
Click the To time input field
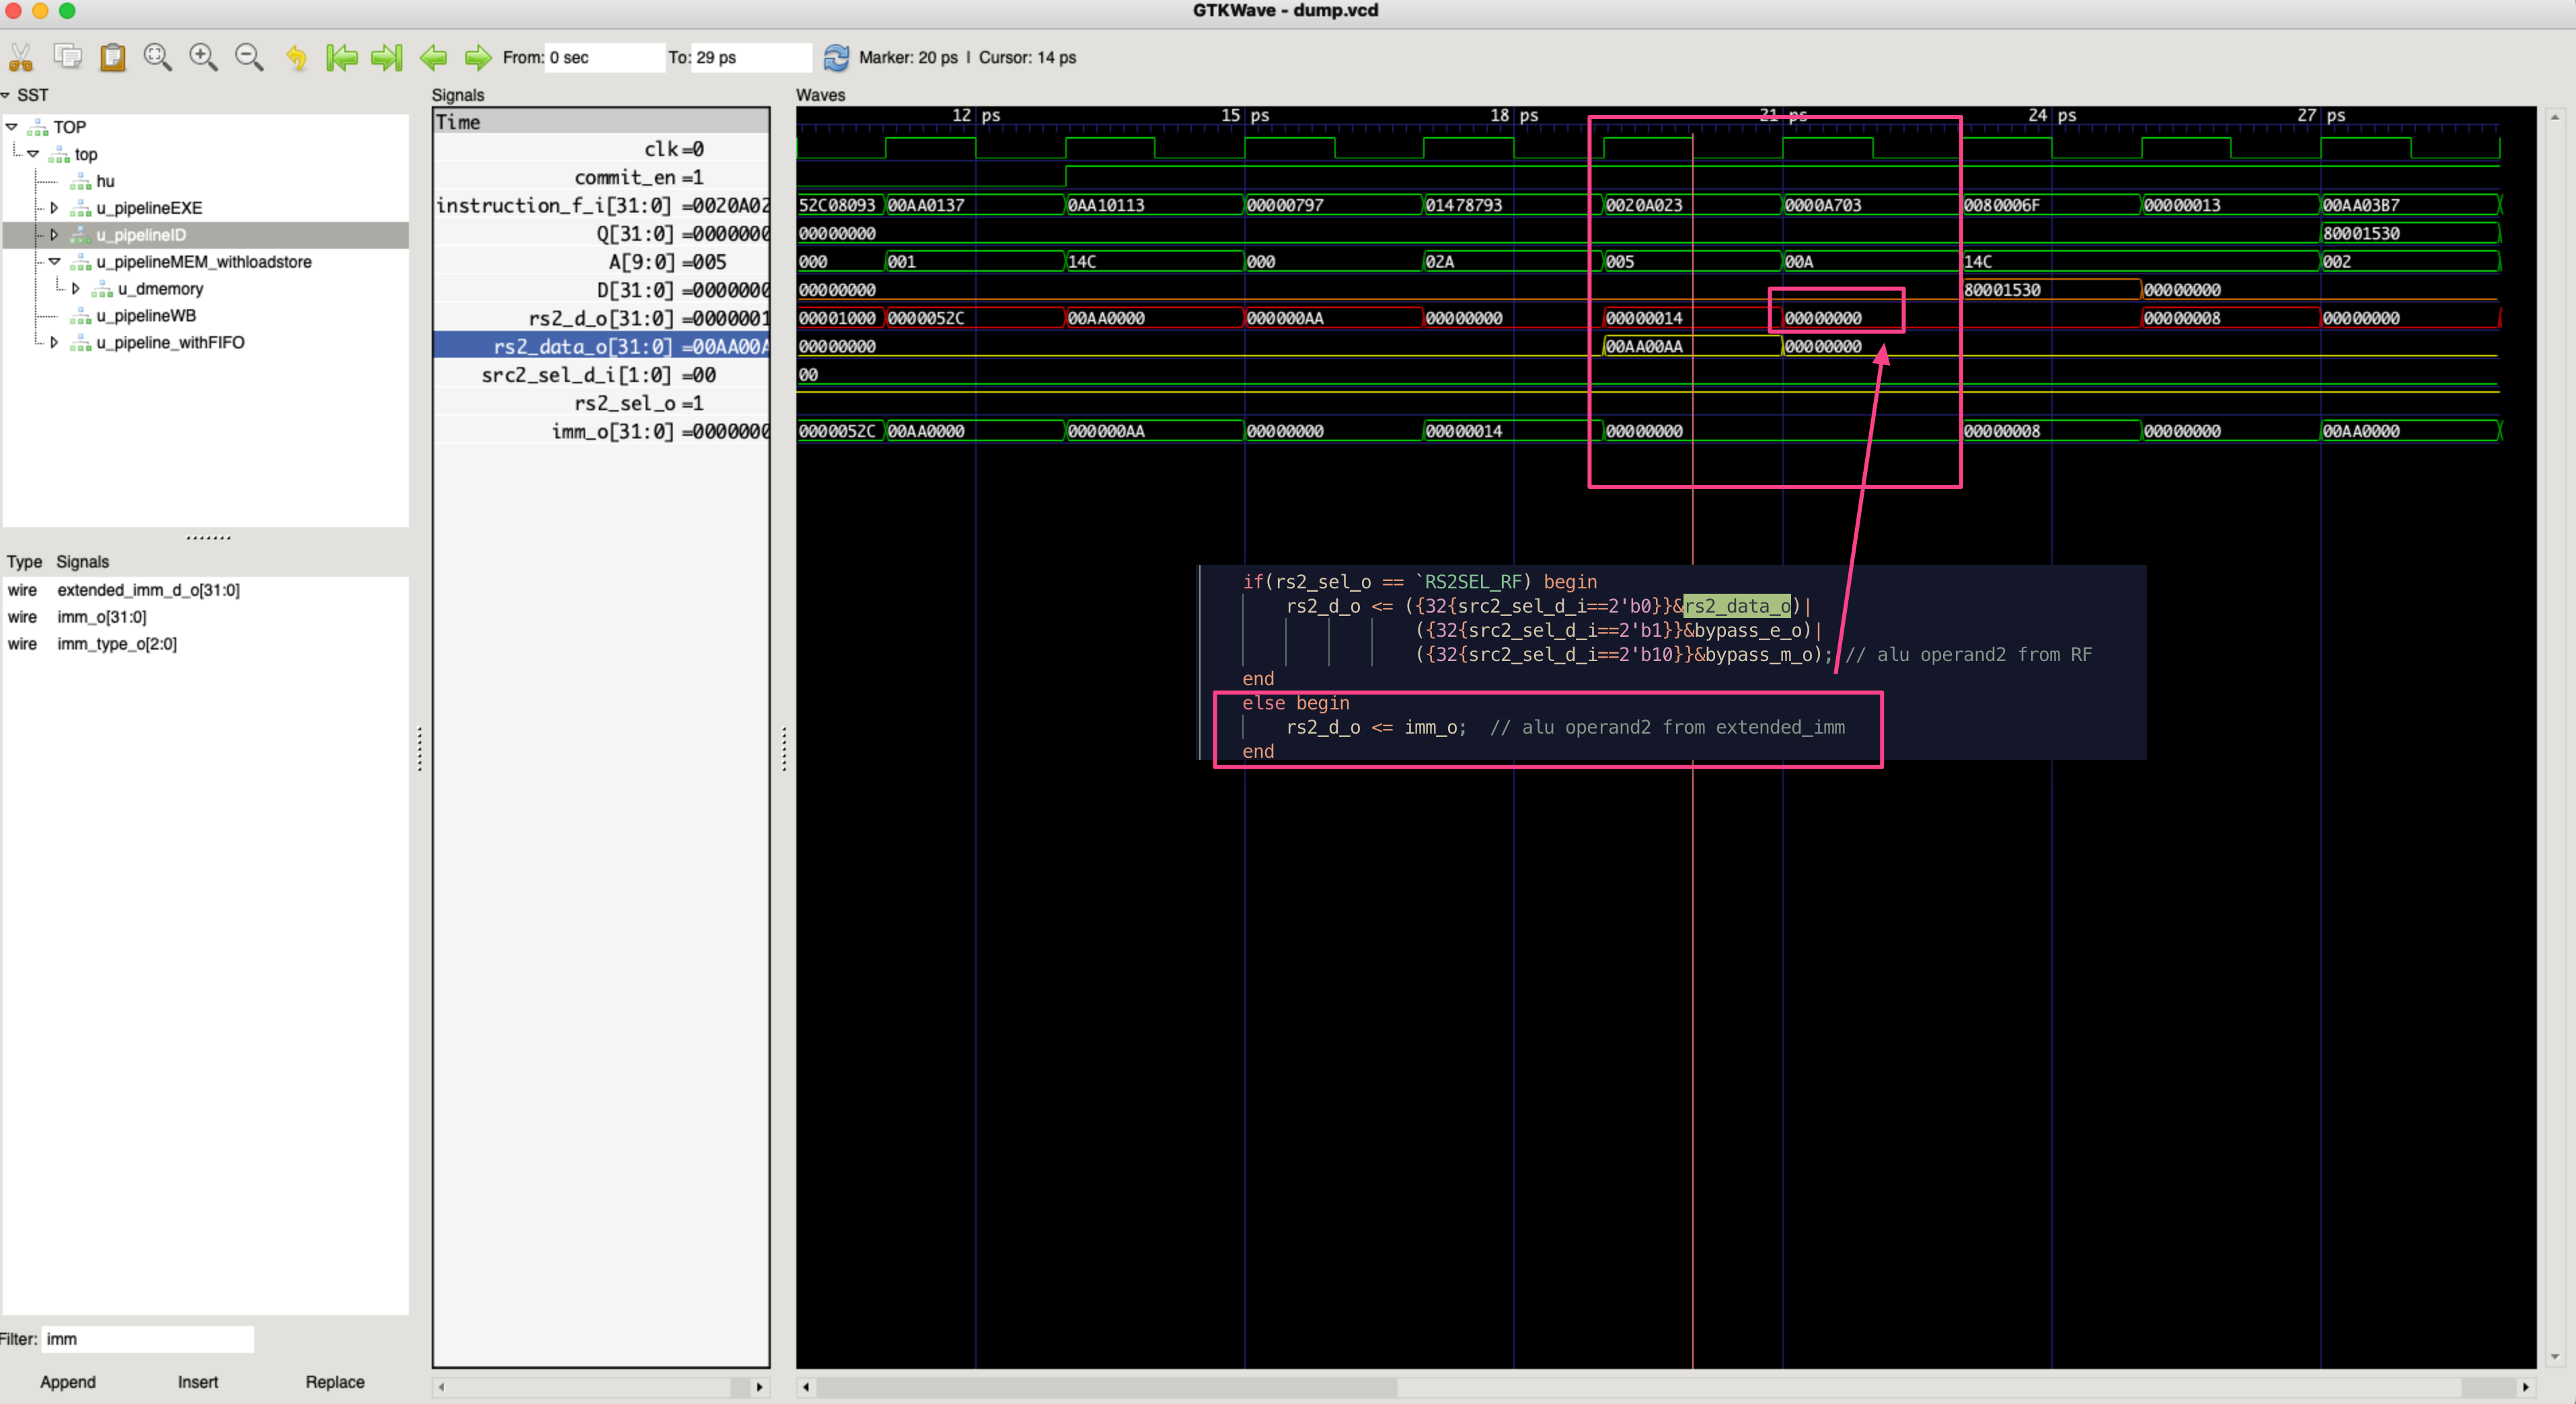(x=752, y=57)
